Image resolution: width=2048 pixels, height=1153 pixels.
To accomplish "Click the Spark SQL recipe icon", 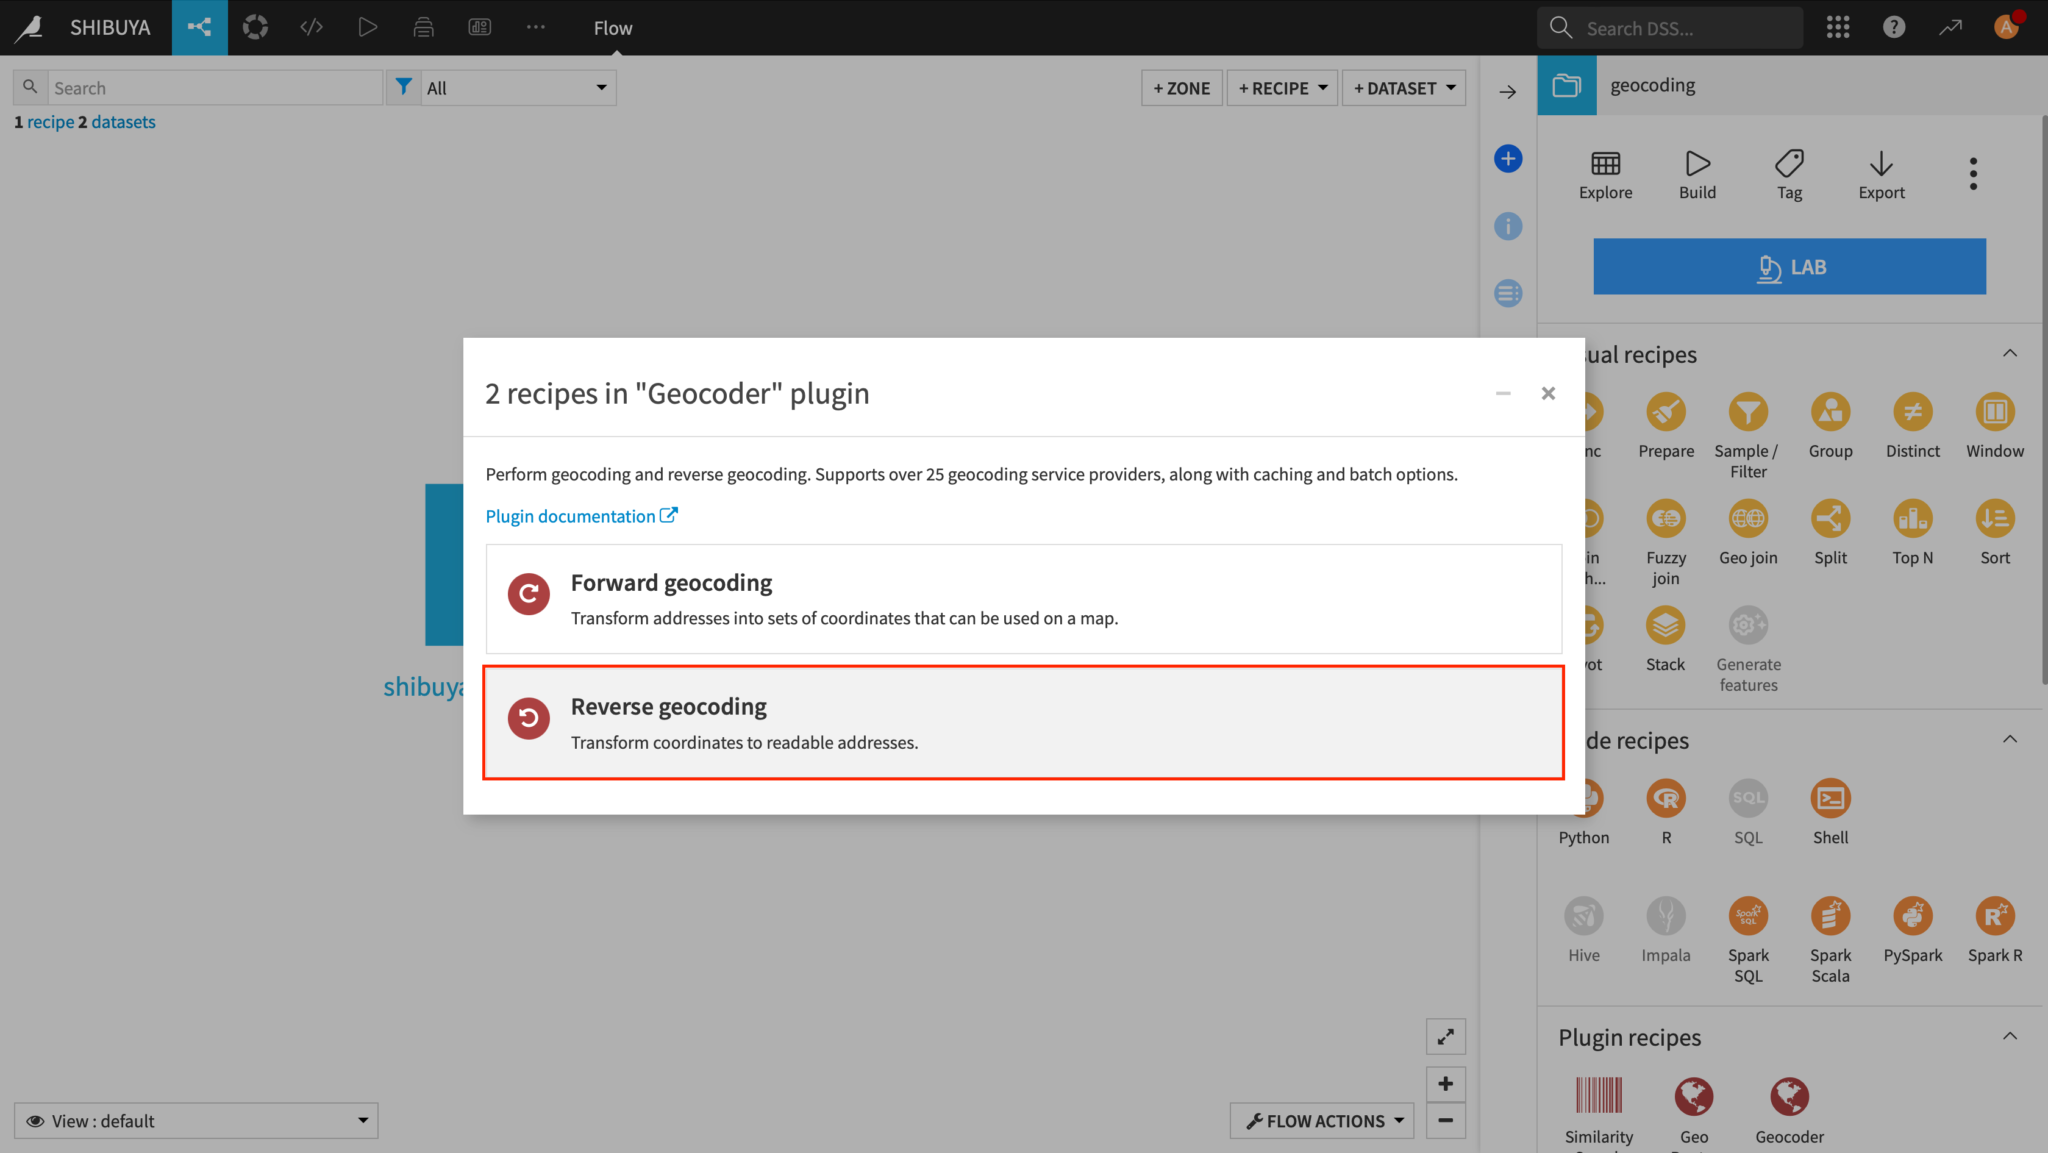I will (1747, 916).
